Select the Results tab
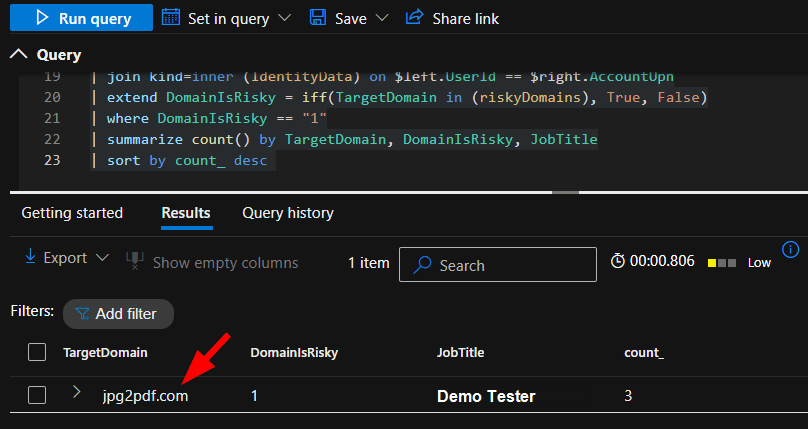The height and width of the screenshot is (429, 808). click(x=186, y=213)
